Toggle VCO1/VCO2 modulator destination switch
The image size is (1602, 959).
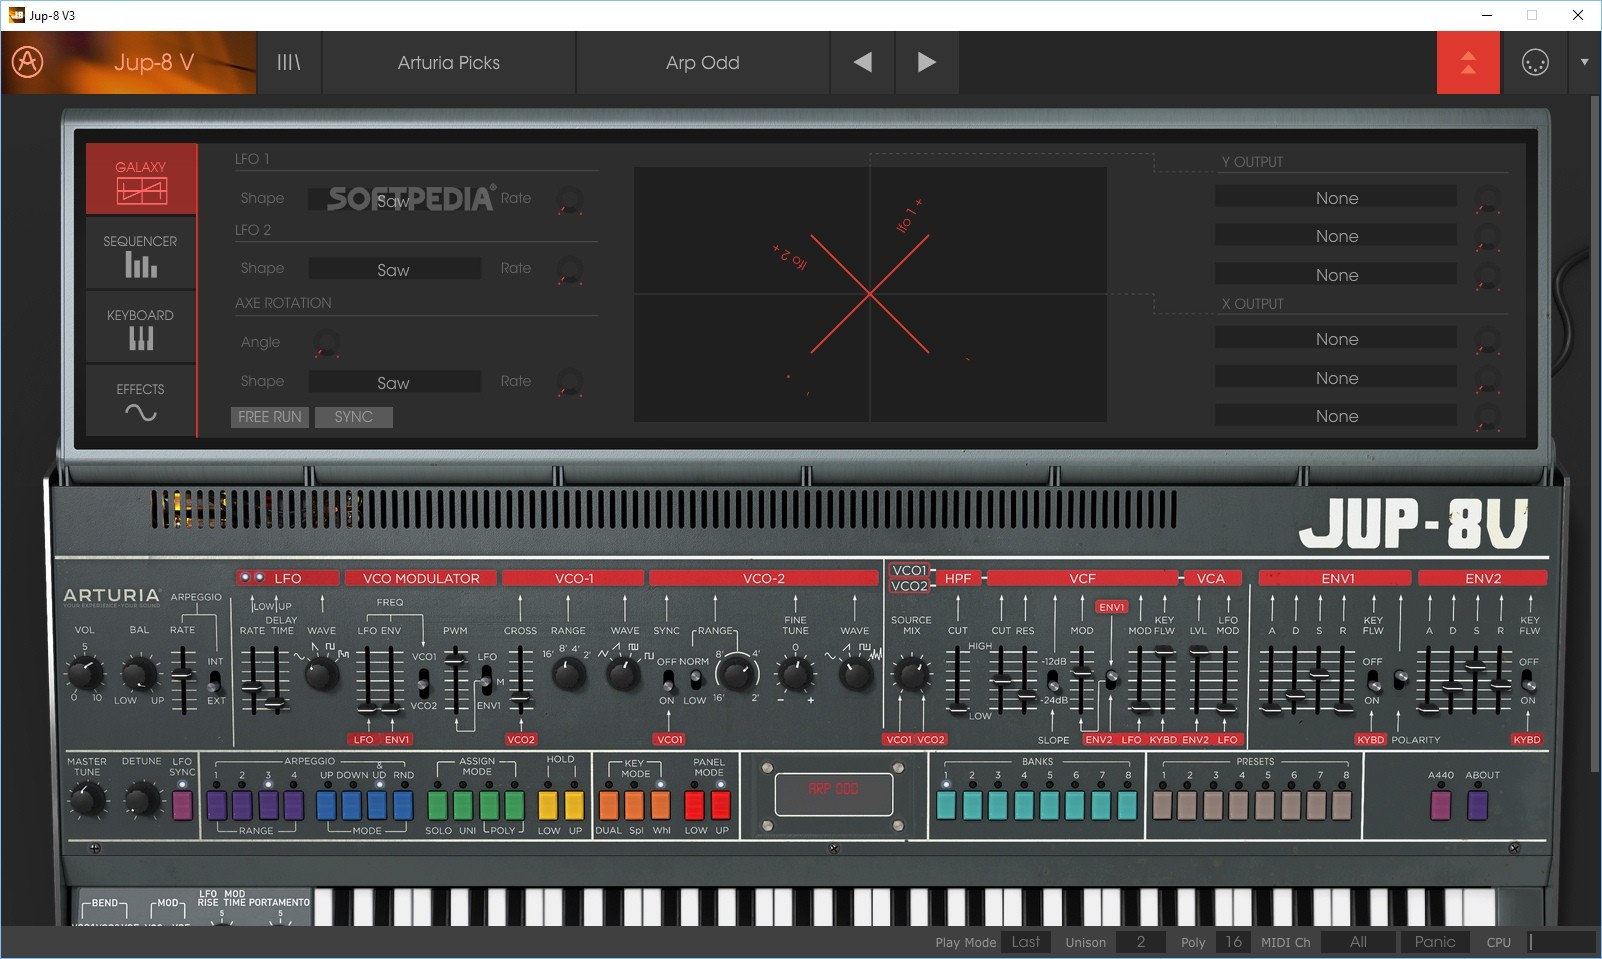point(423,683)
